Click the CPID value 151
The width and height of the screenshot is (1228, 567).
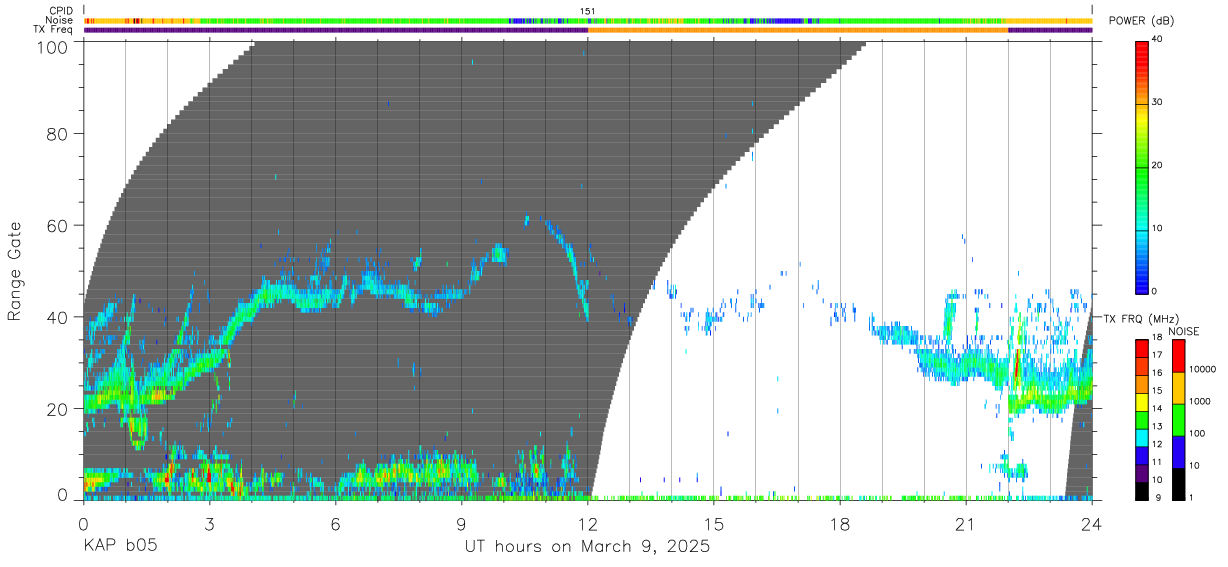point(588,10)
